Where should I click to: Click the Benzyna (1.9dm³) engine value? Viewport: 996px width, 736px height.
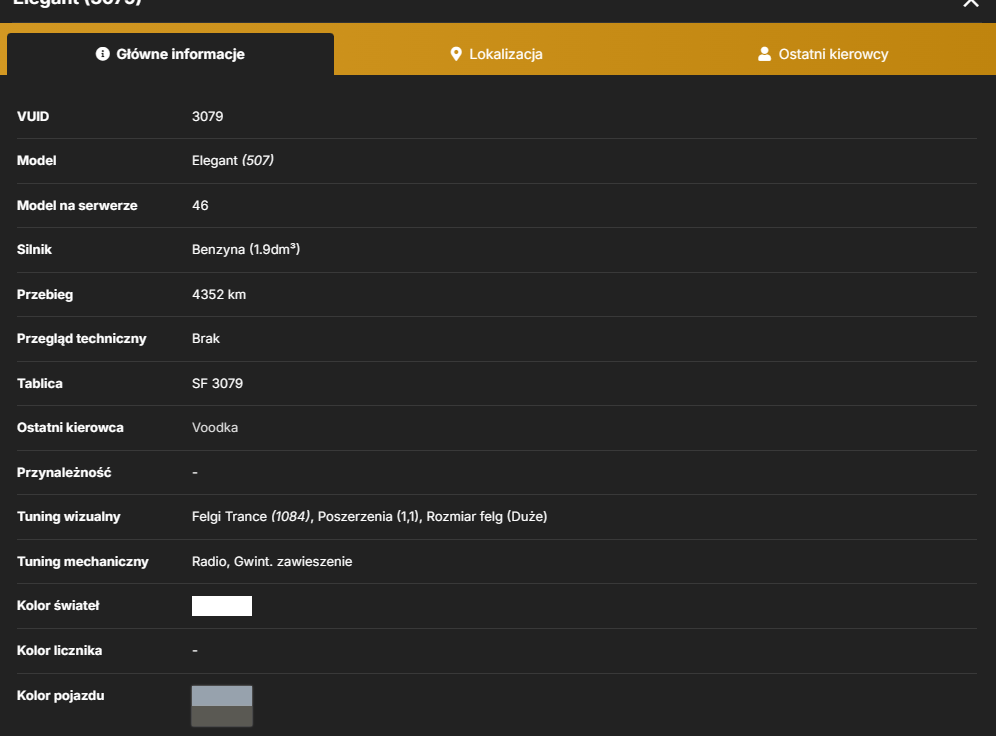(x=246, y=250)
